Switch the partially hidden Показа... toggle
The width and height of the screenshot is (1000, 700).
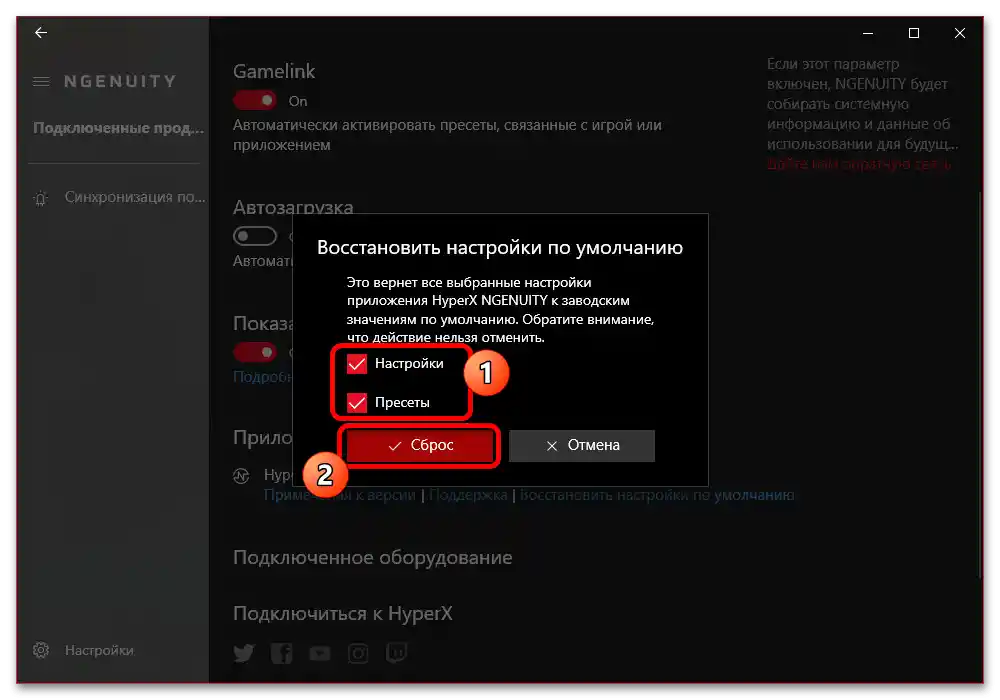[x=254, y=352]
